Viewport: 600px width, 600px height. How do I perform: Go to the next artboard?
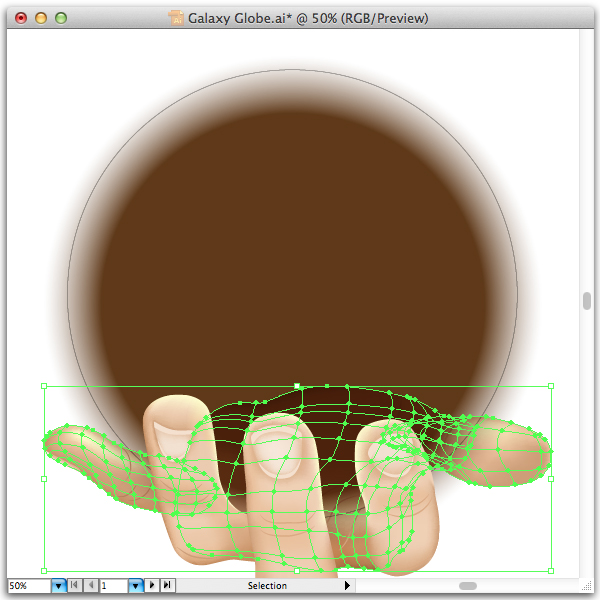152,585
